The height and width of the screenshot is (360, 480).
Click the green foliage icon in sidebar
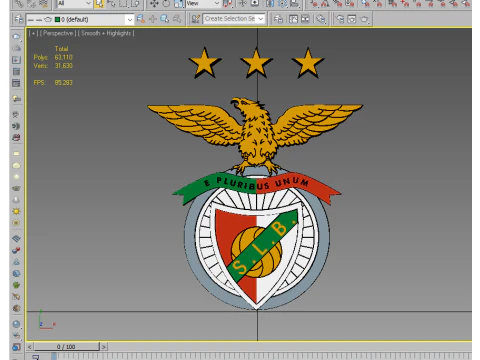pyautogui.click(x=16, y=285)
